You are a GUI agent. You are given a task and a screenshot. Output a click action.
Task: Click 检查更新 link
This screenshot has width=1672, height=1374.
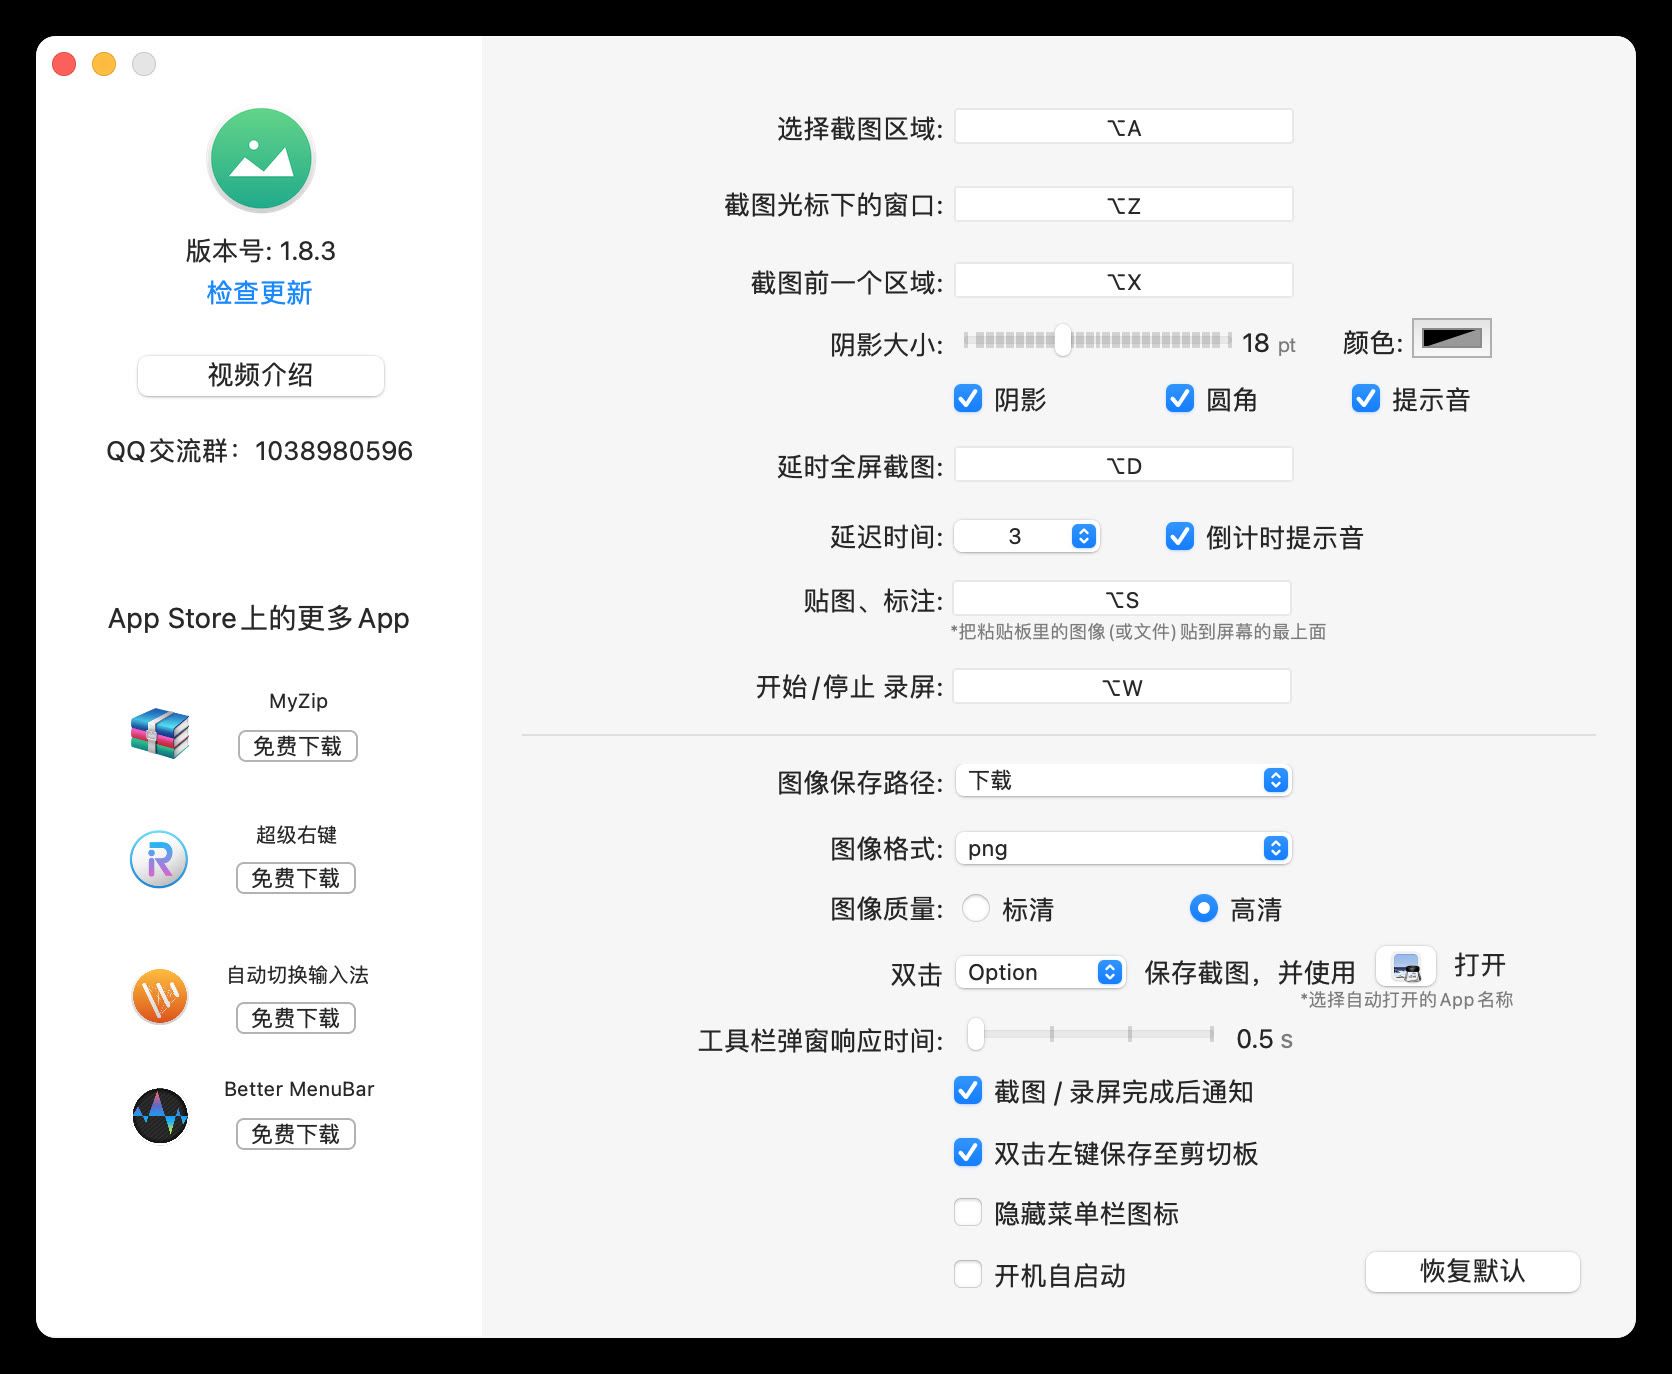point(260,293)
